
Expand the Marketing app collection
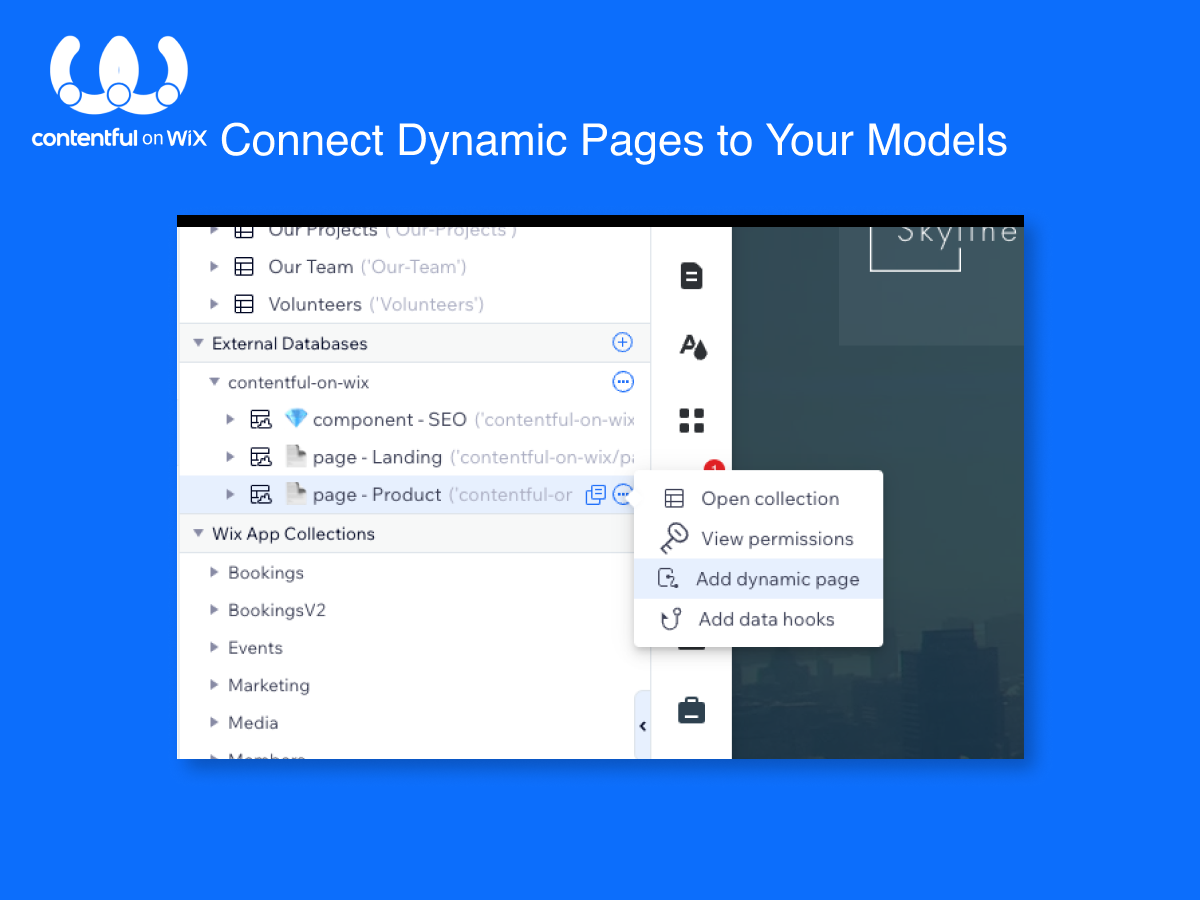tap(214, 685)
